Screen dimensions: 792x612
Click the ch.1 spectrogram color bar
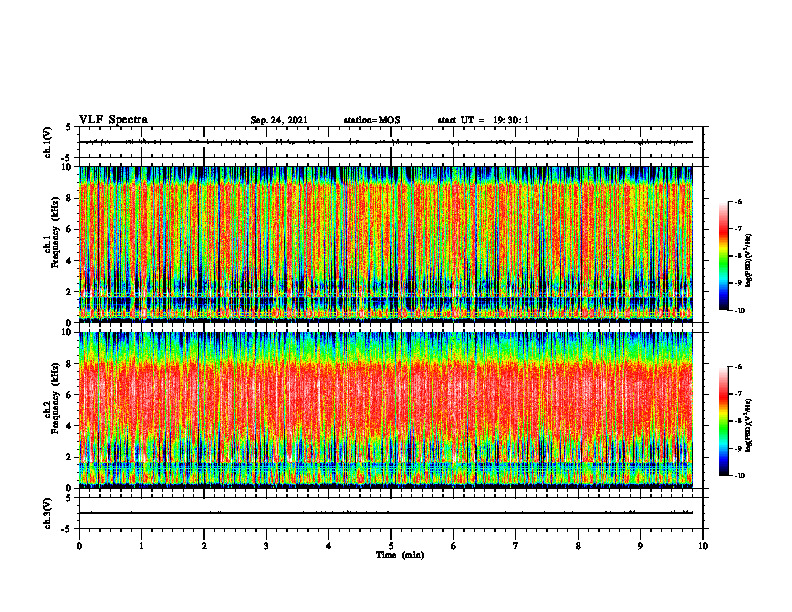tap(723, 256)
